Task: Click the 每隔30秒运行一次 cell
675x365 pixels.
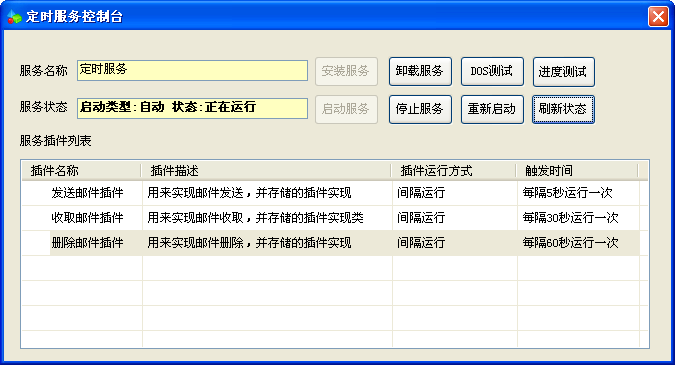Action: 570,218
